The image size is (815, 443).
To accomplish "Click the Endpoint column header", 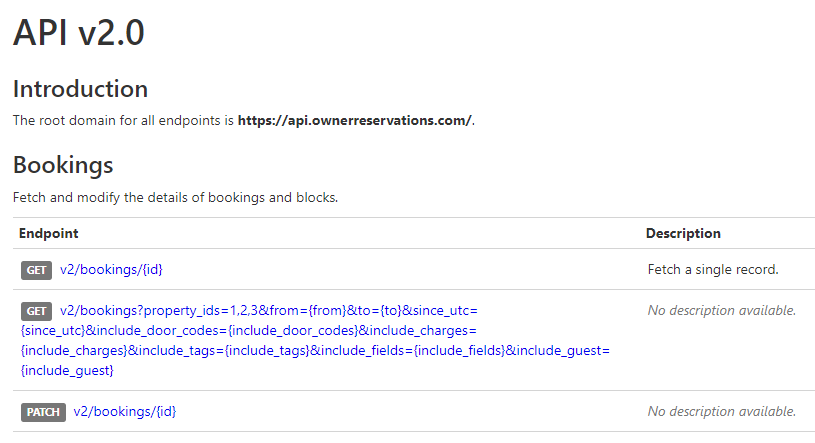I will click(x=49, y=233).
